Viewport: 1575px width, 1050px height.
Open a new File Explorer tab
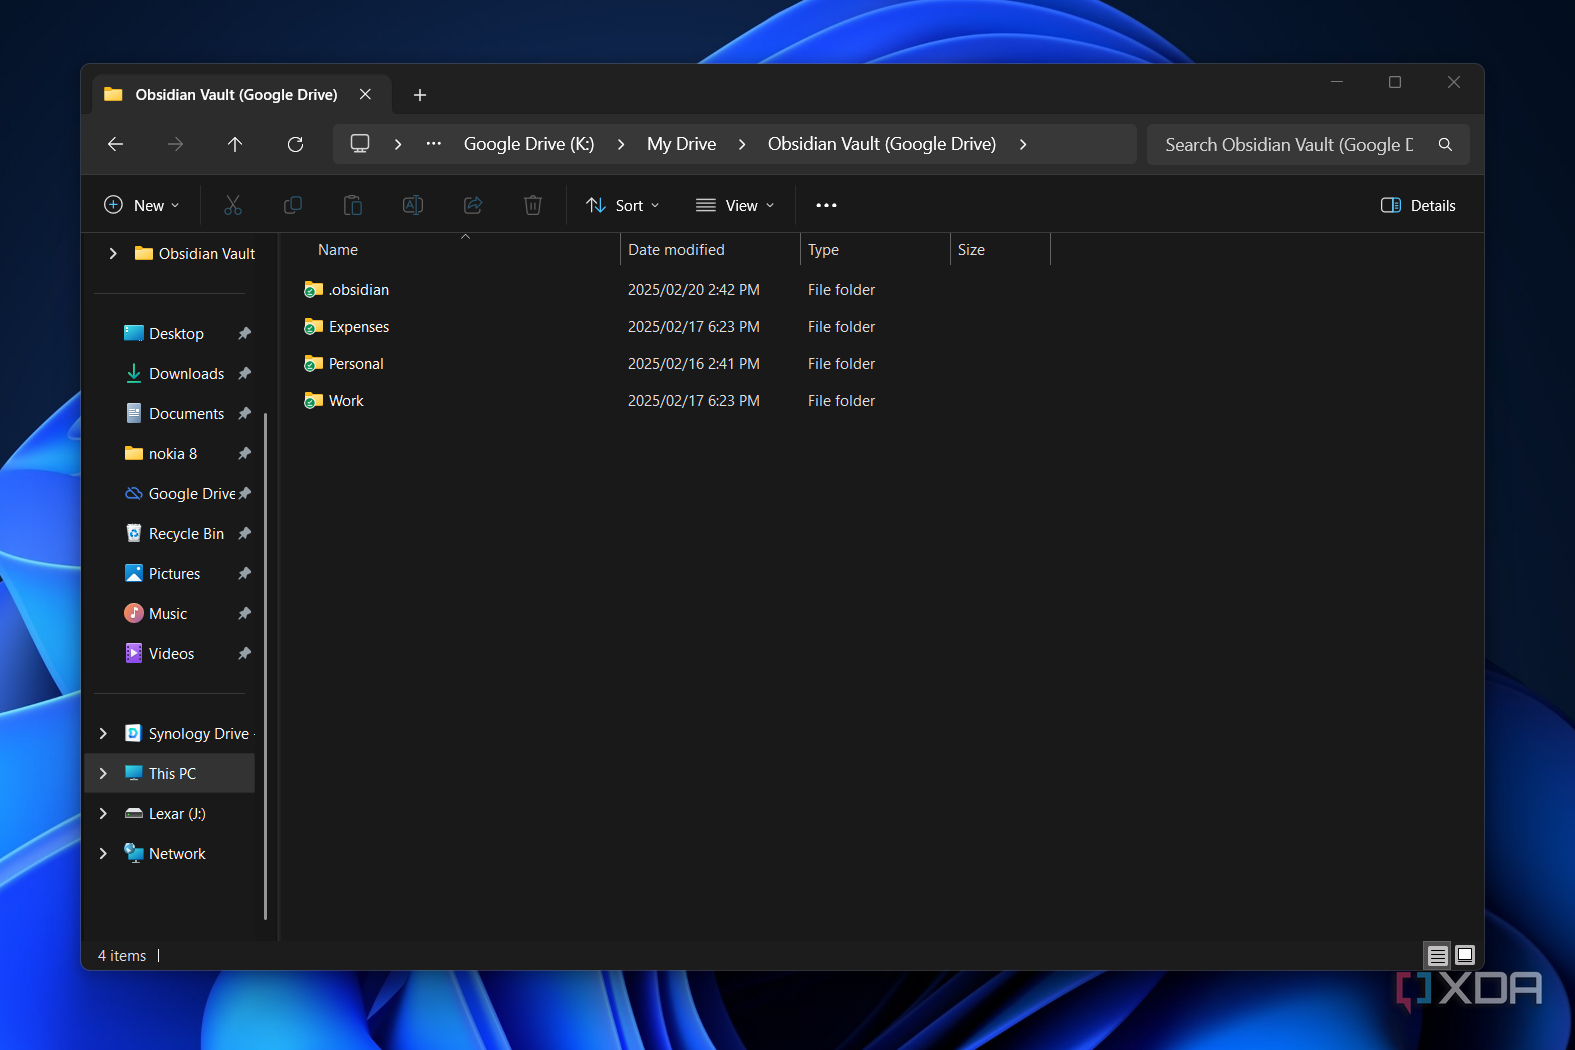[x=420, y=95]
